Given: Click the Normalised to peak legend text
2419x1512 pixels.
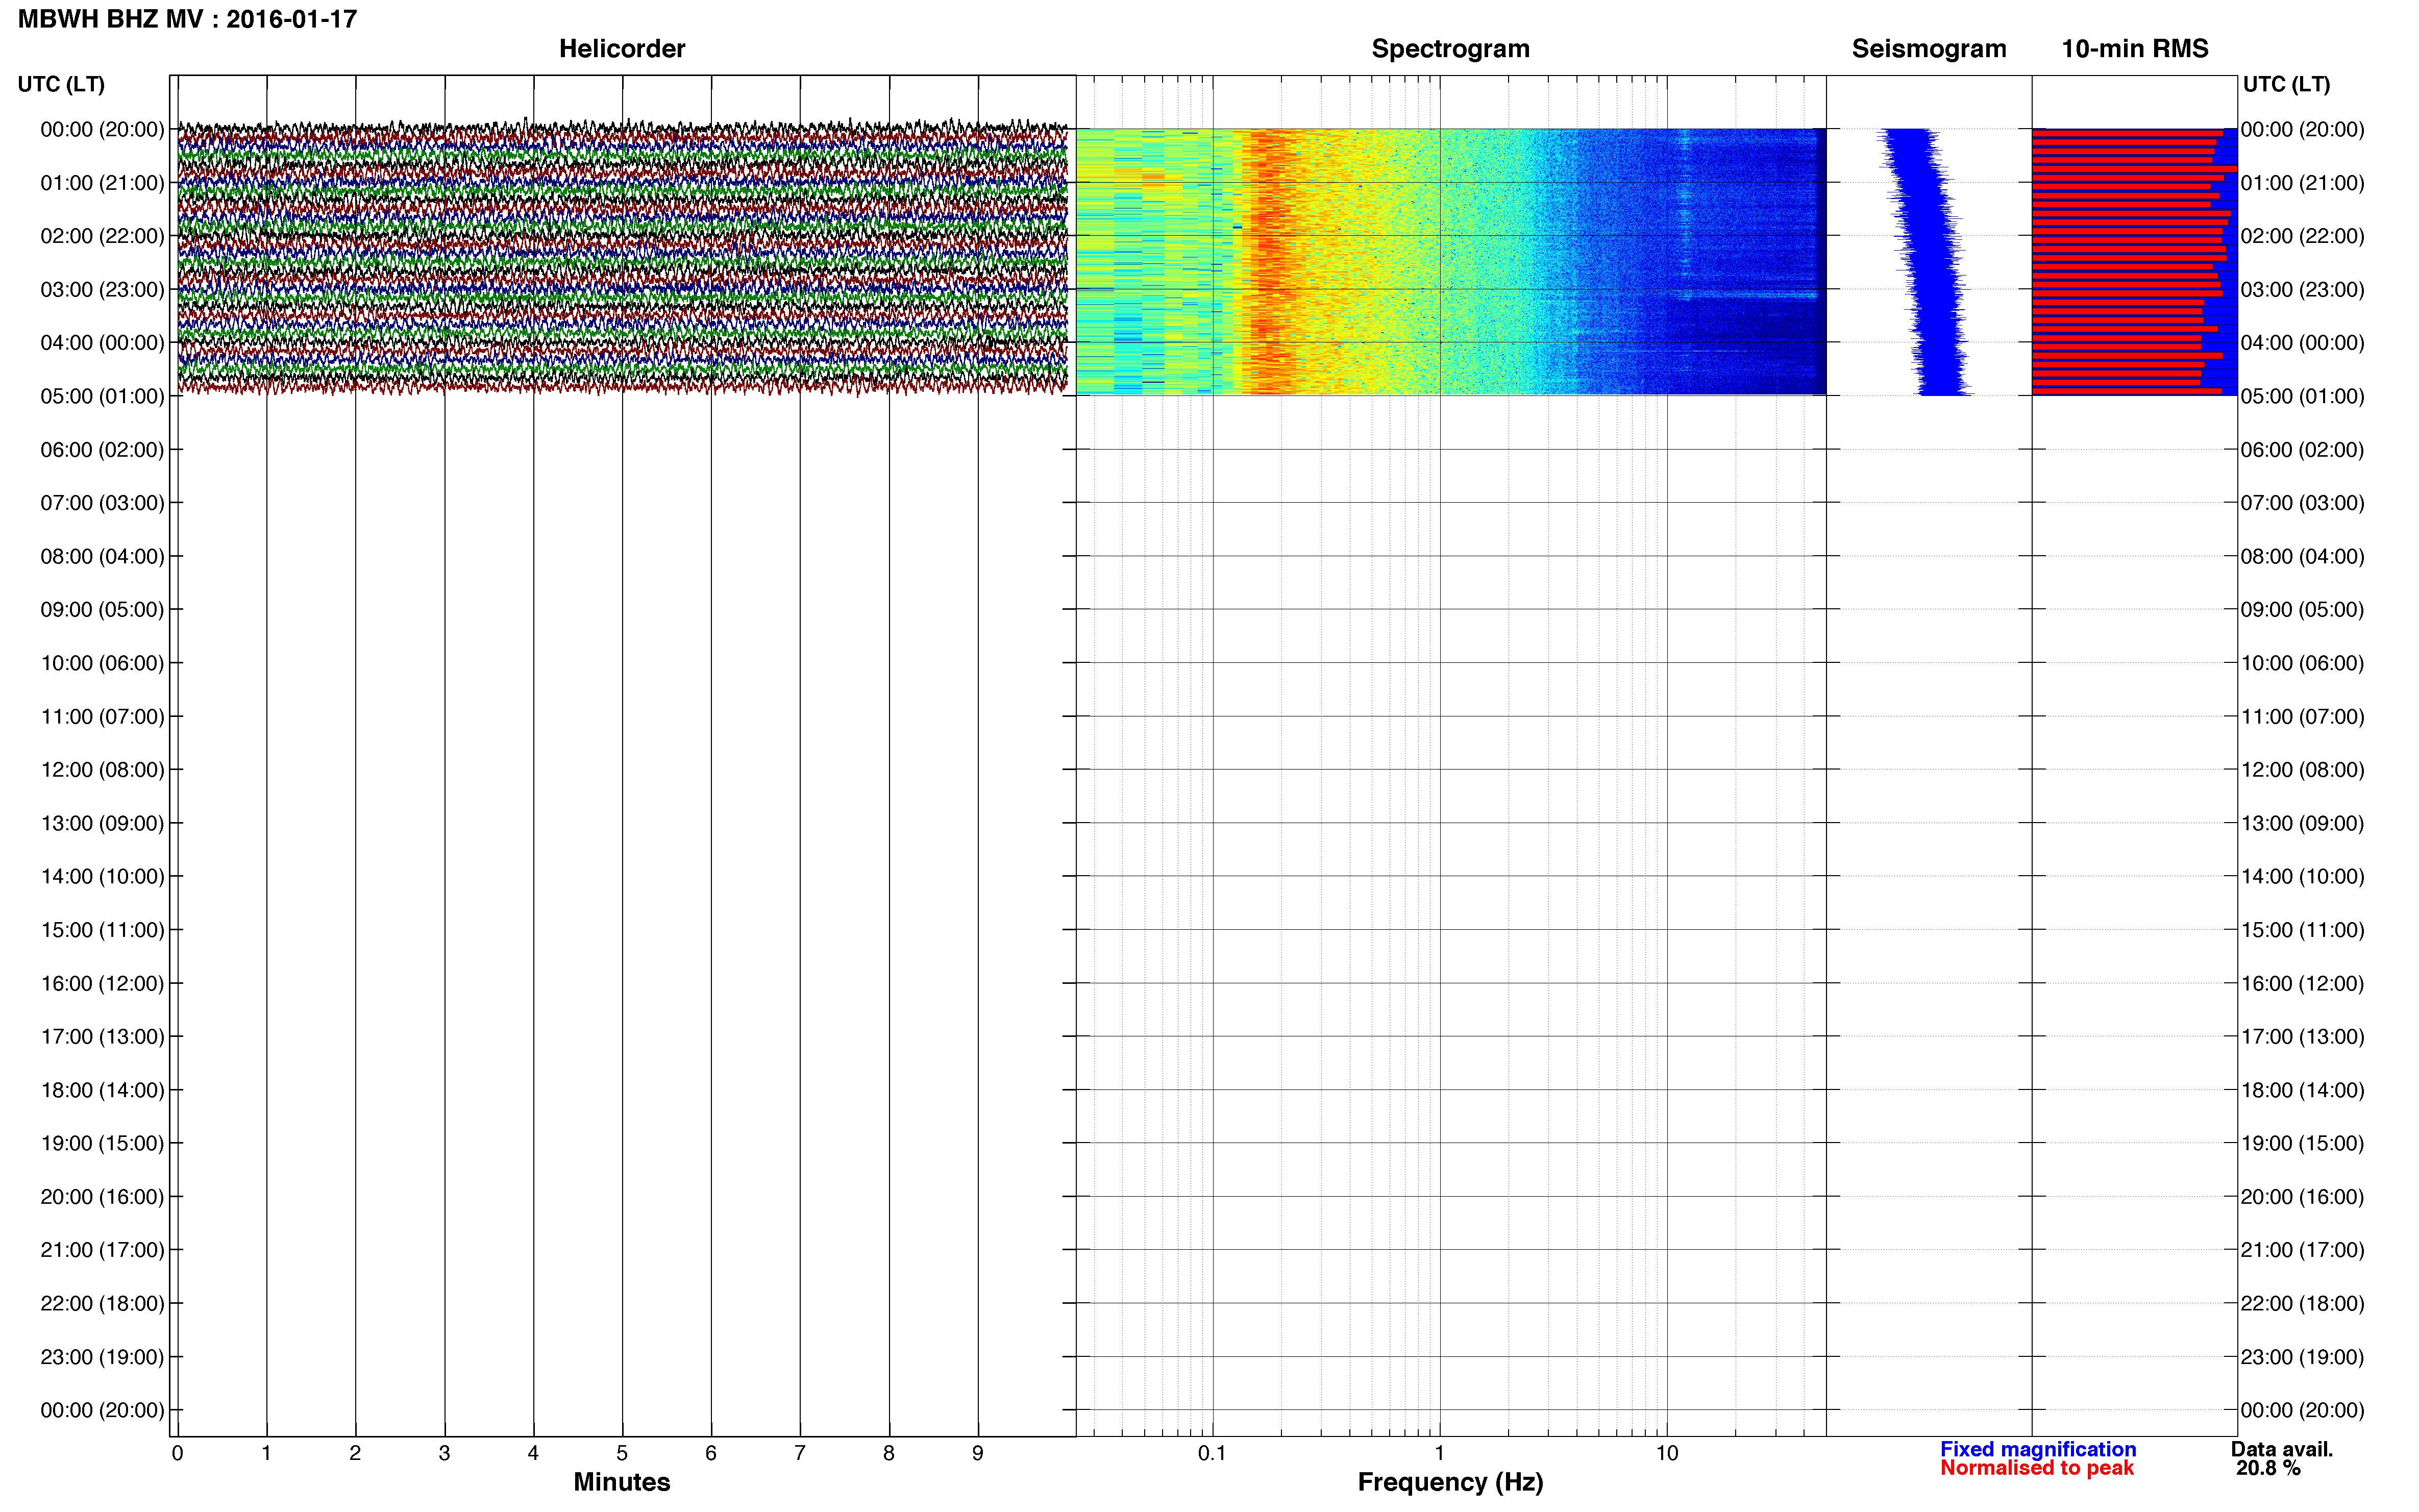Looking at the screenshot, I should [2037, 1468].
